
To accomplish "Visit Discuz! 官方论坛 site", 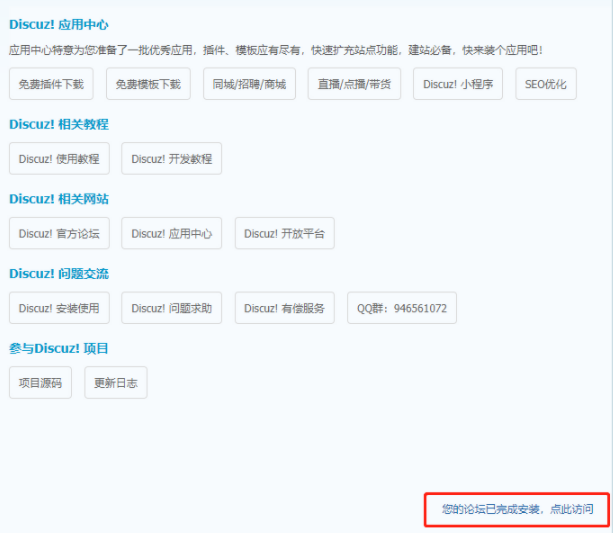I will [59, 233].
